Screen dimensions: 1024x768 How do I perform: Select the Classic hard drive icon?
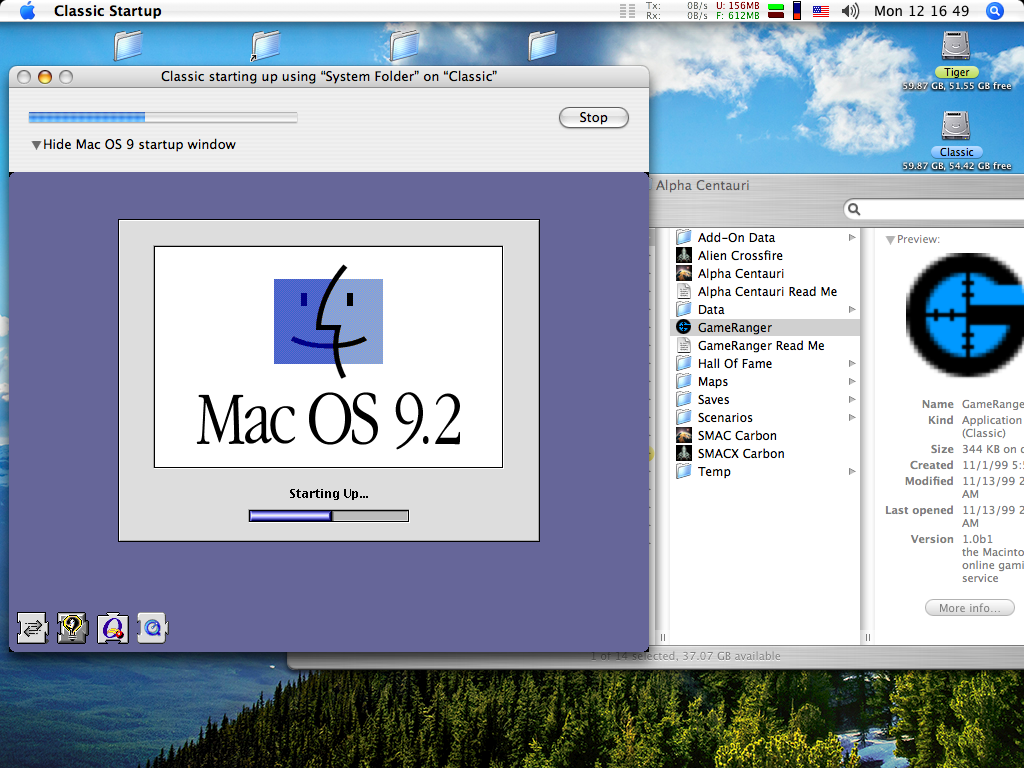(956, 126)
